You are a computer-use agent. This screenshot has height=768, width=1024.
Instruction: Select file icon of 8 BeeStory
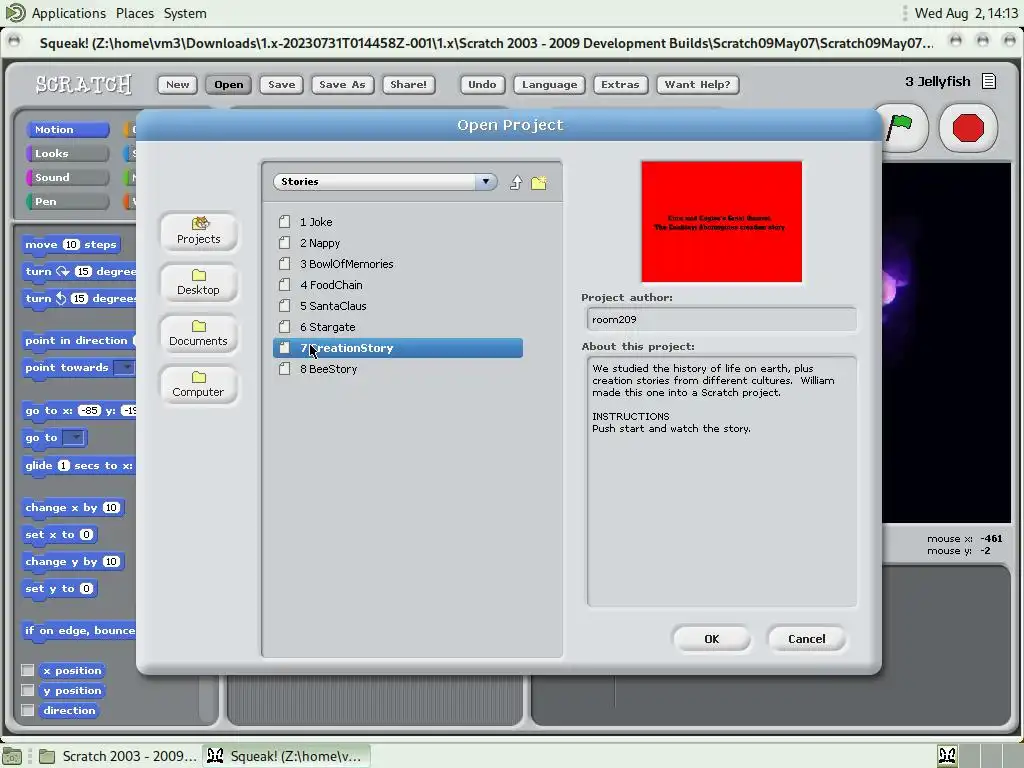coord(285,369)
